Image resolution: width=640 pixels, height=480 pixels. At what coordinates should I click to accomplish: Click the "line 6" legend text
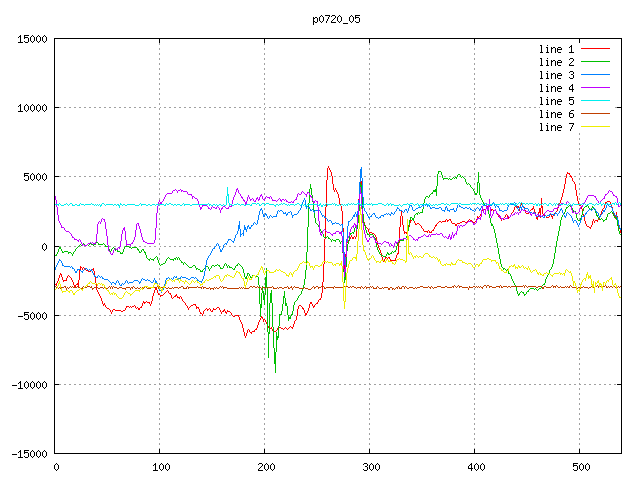click(557, 114)
